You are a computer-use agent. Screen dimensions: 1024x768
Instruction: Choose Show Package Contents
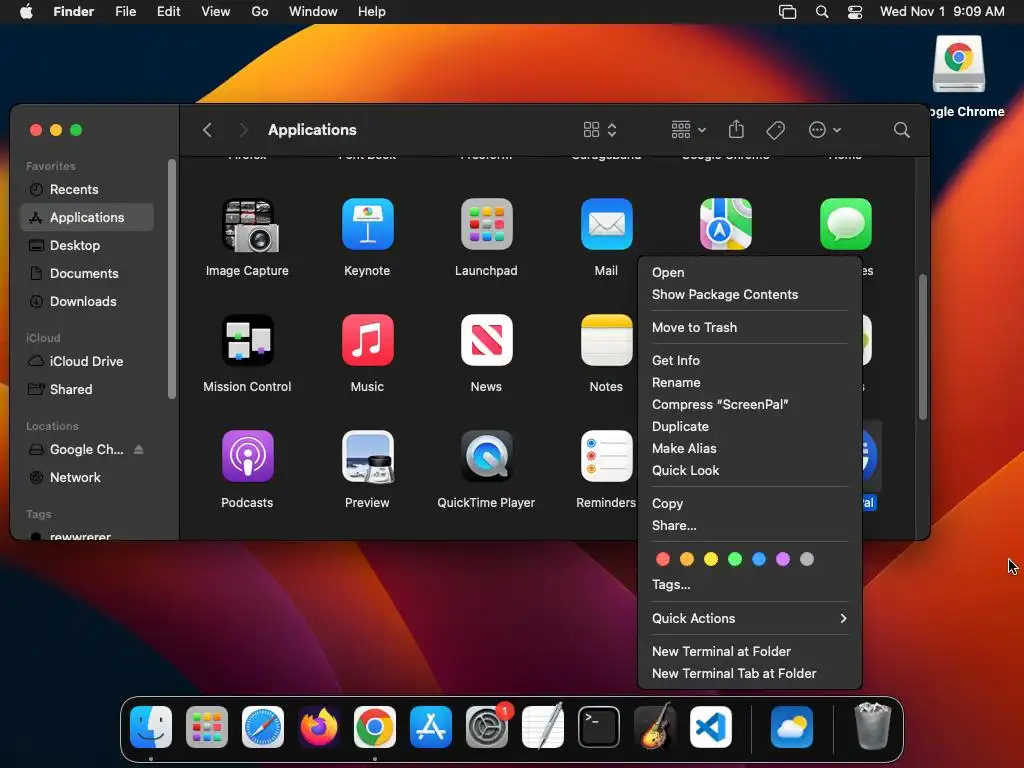point(750,295)
